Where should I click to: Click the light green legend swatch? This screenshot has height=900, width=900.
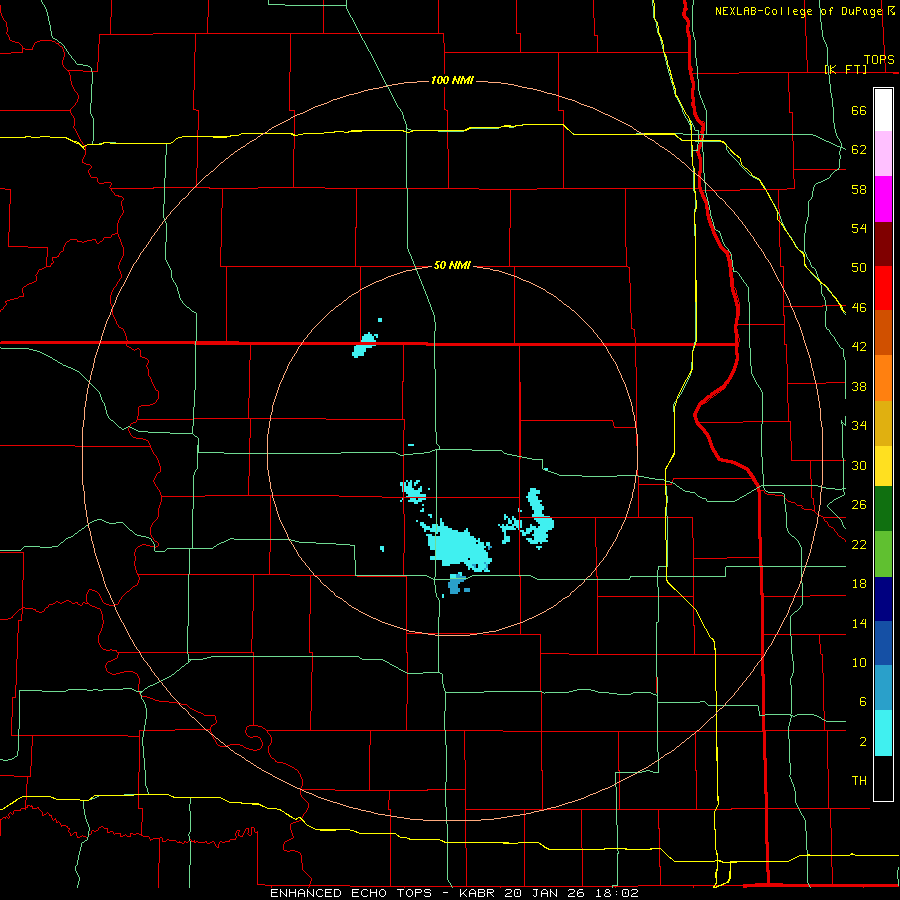point(883,554)
